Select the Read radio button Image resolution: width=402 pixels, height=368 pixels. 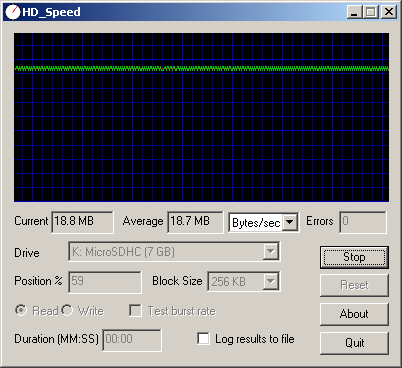pos(21,310)
